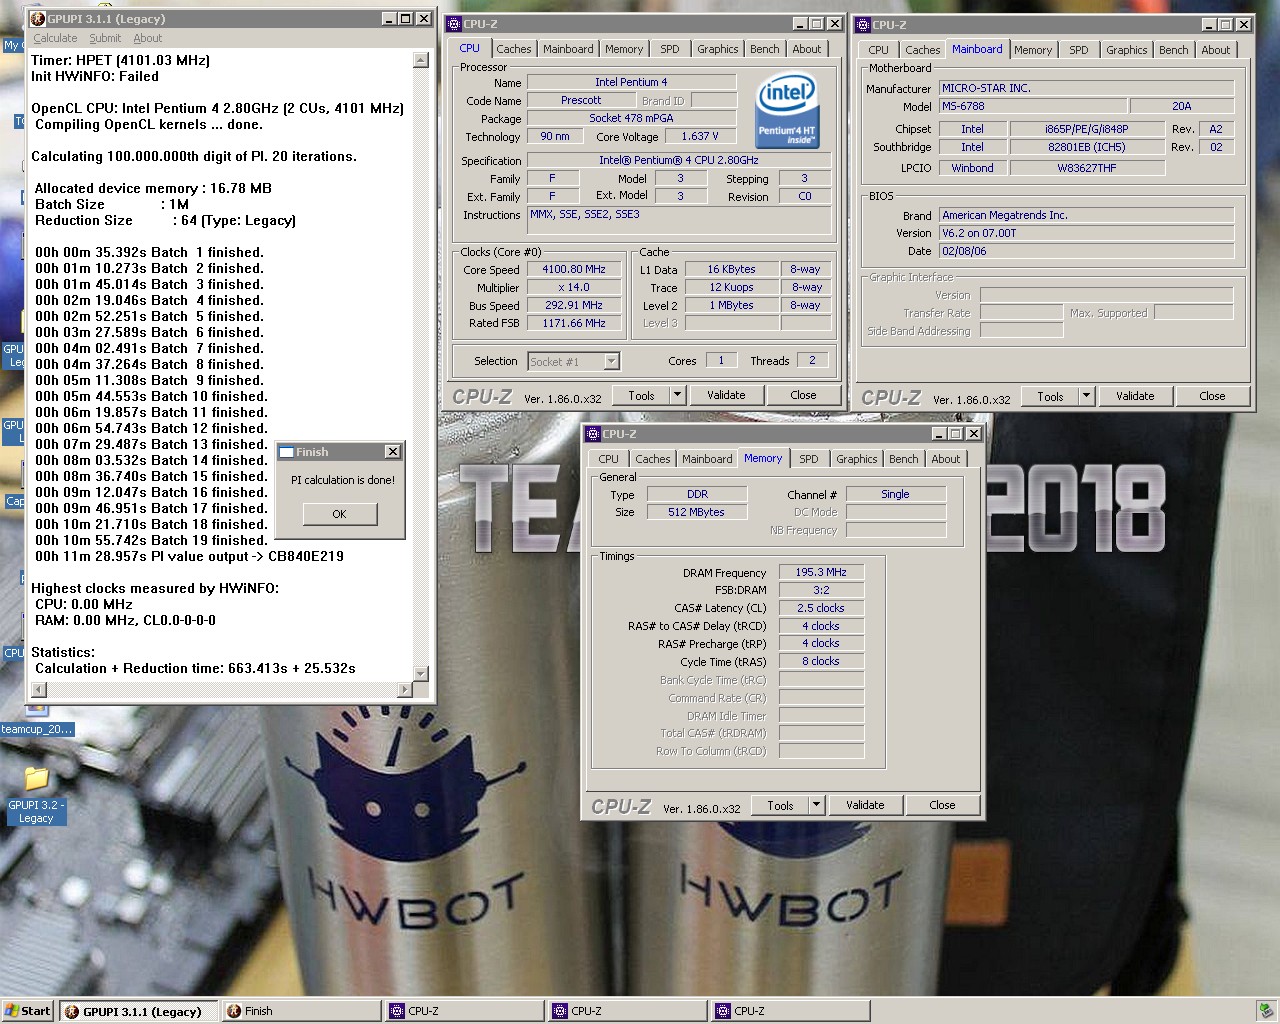1280x1024 pixels.
Task: Click Tools button in CPU-Z CPU window
Action: [x=641, y=395]
